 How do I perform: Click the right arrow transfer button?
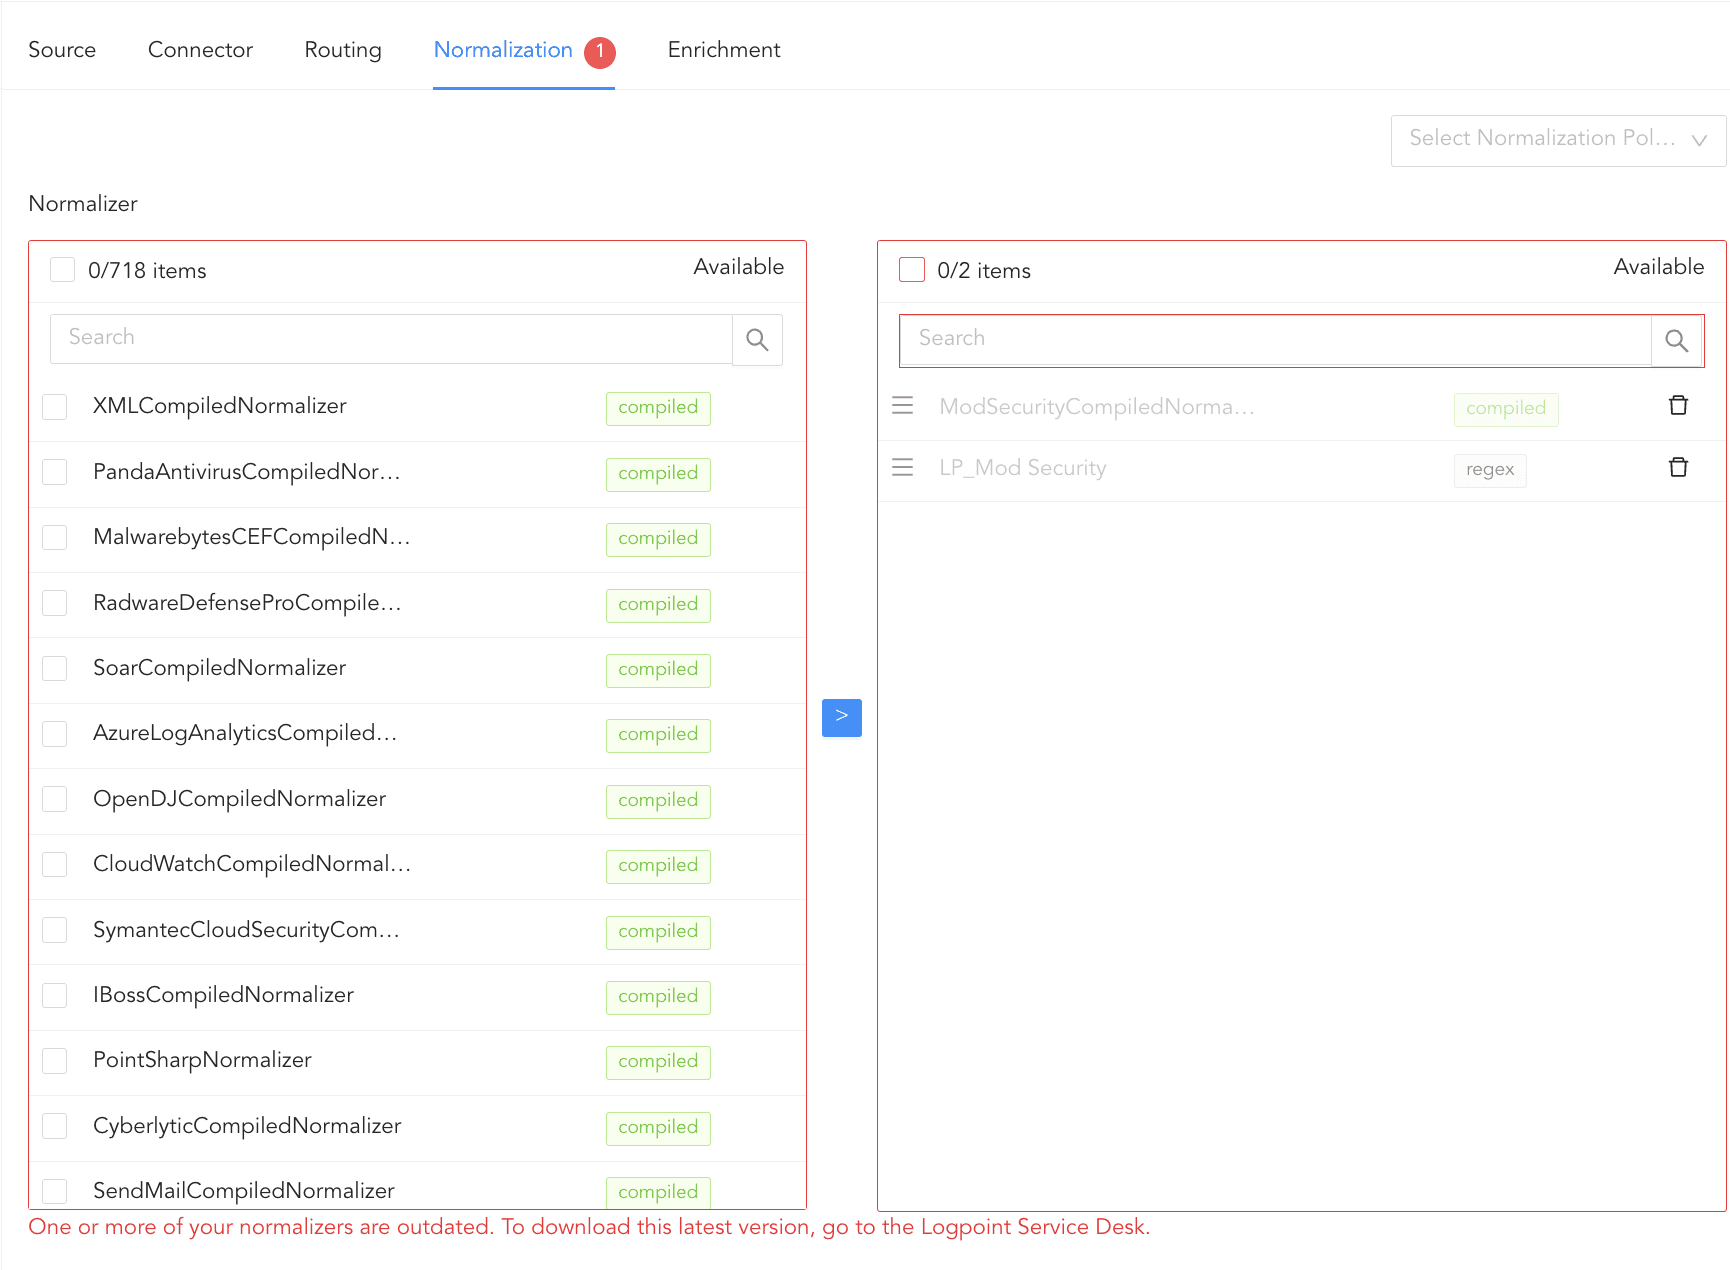841,717
